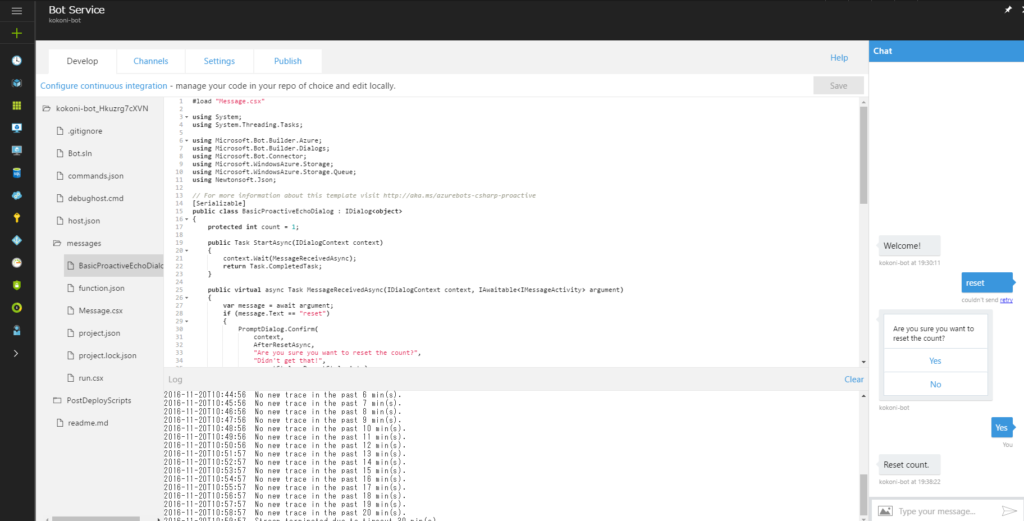The image size is (1024, 521).
Task: Fold code at line 3 arrow
Action: pos(187,117)
